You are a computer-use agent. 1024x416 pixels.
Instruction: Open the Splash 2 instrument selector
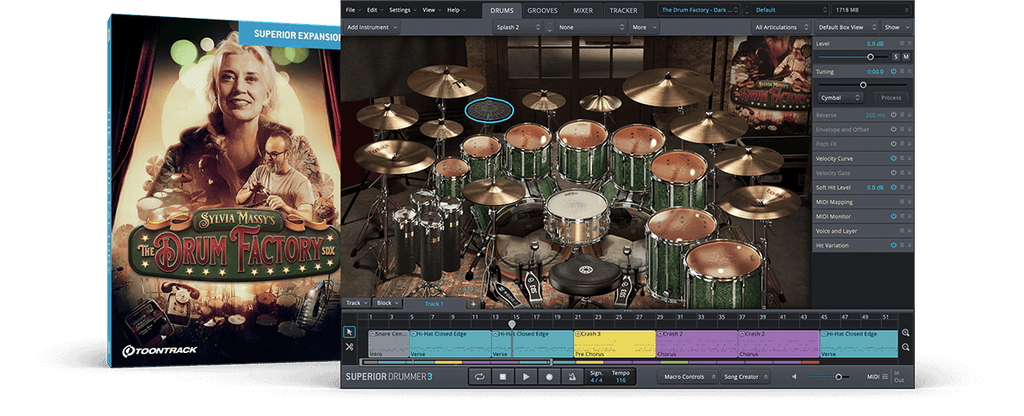(519, 27)
